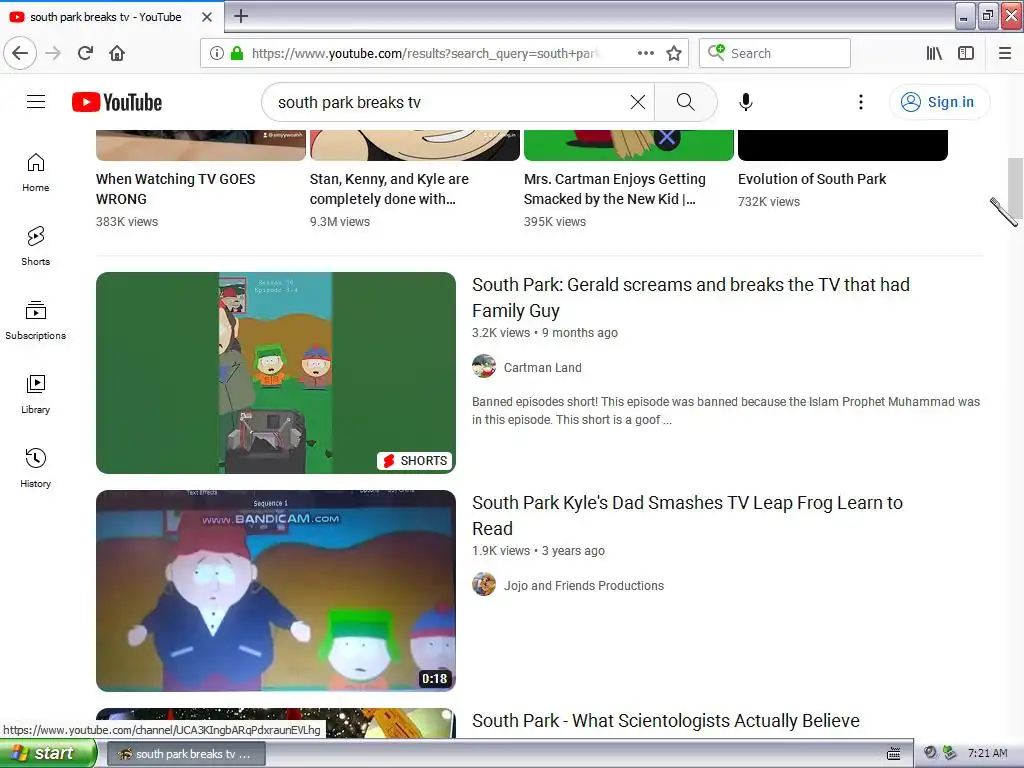Open 'Stan, Kenny, and Kyle are completely done' short
Image resolution: width=1024 pixels, height=768 pixels.
(x=389, y=189)
